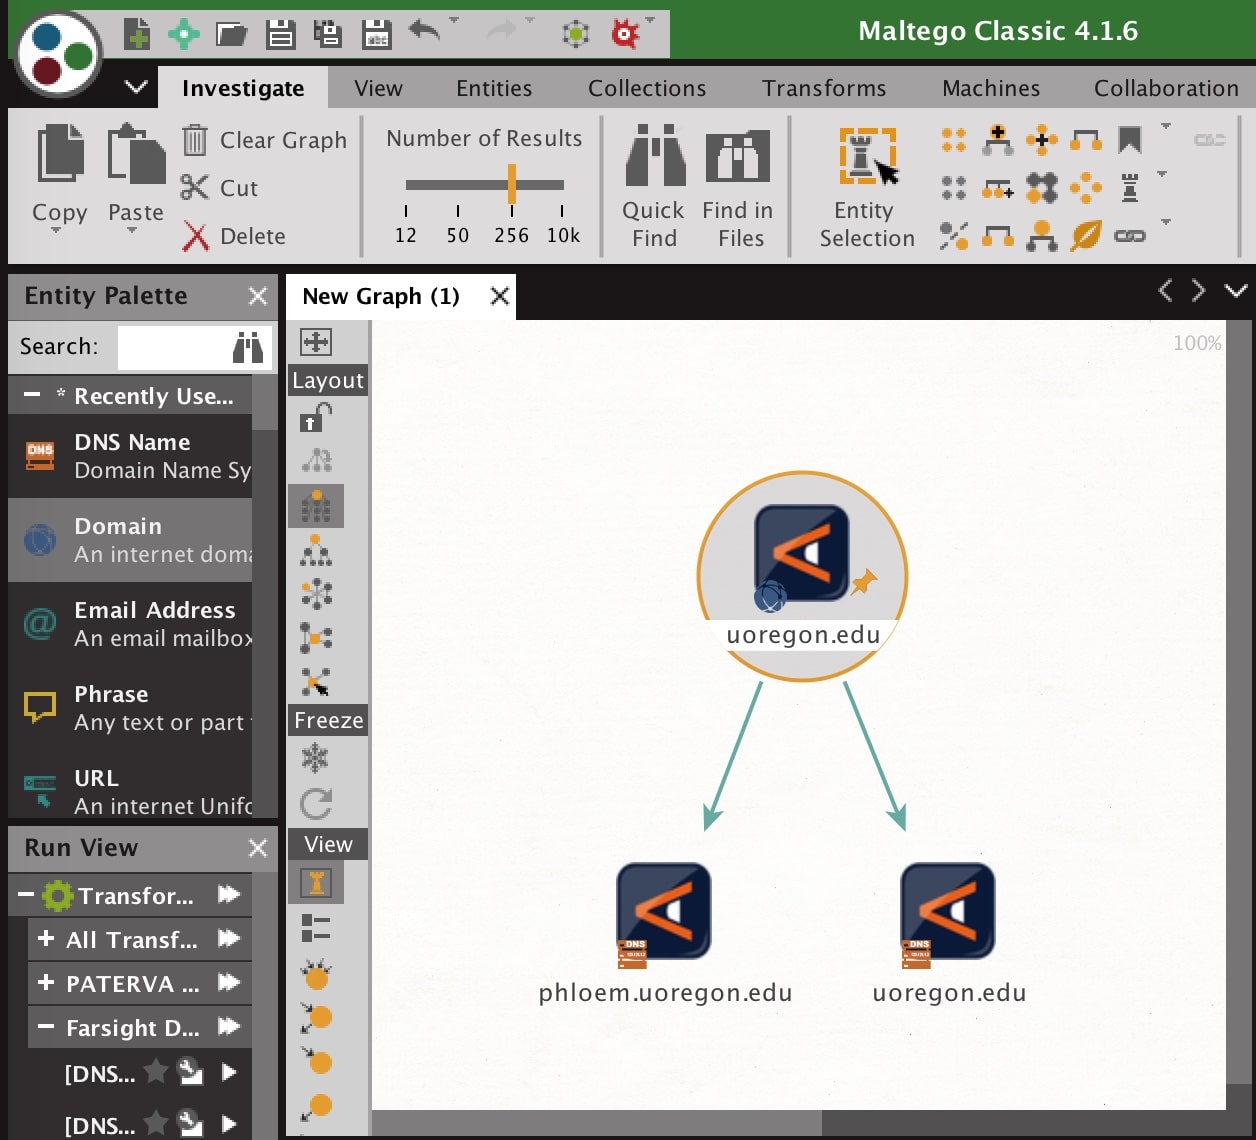Image resolution: width=1256 pixels, height=1140 pixels.
Task: Click Find in Files
Action: click(x=738, y=187)
